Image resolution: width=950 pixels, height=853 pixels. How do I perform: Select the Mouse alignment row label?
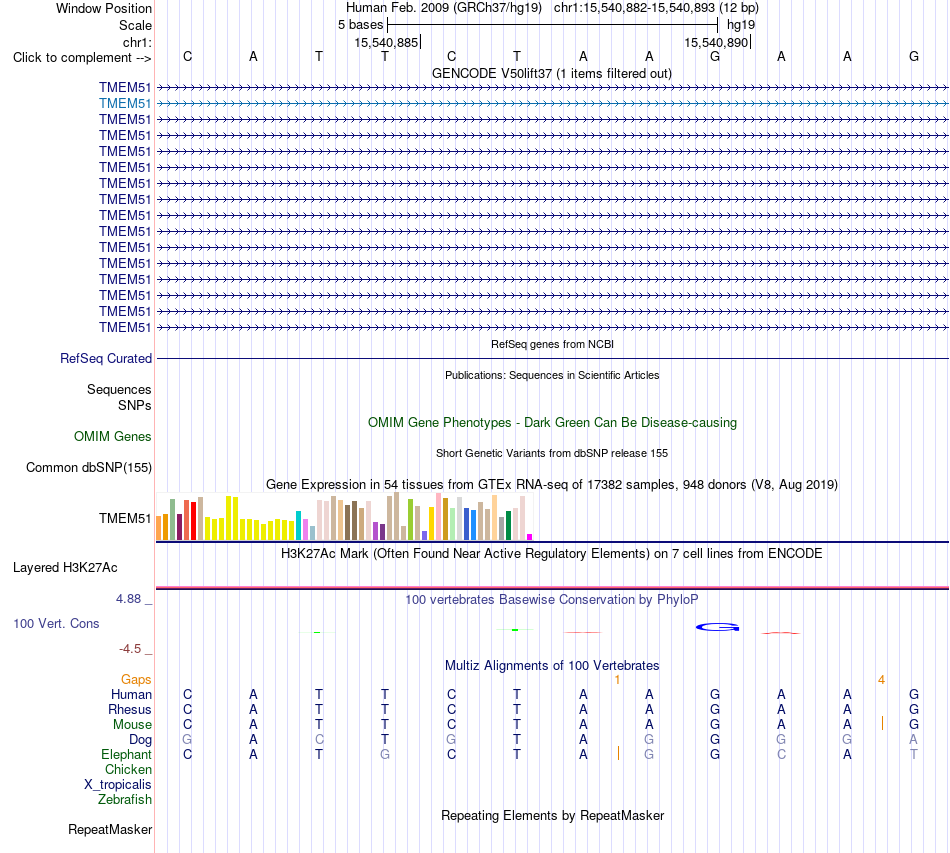(132, 725)
